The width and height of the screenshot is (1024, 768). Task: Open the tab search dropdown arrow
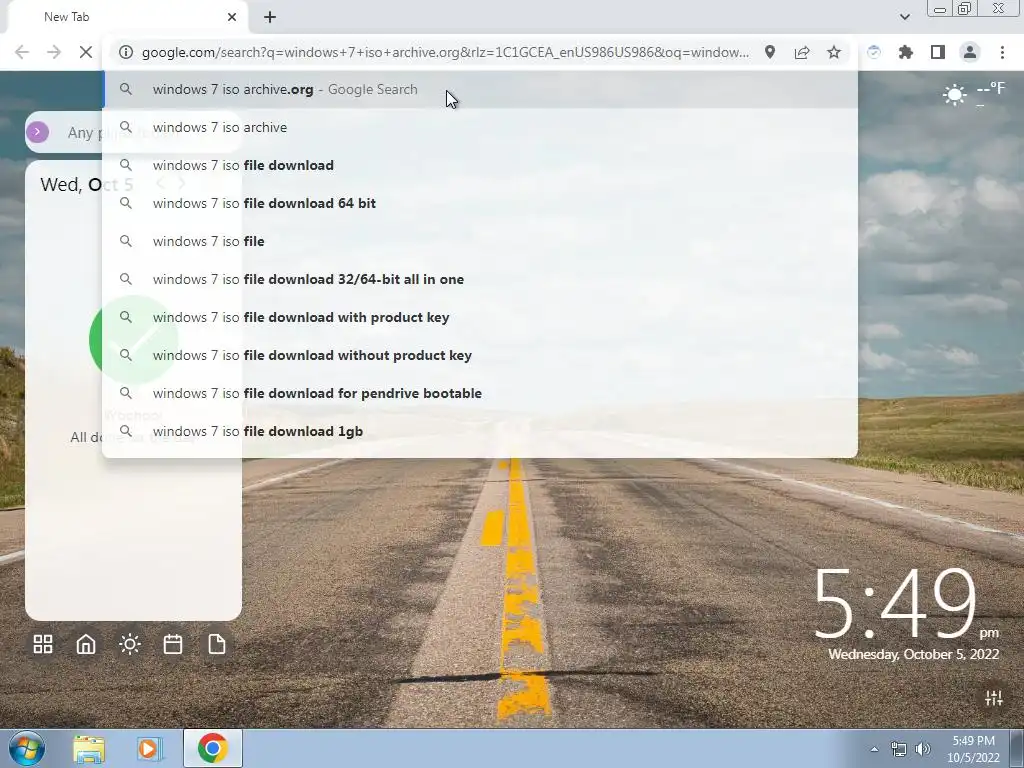pos(904,17)
